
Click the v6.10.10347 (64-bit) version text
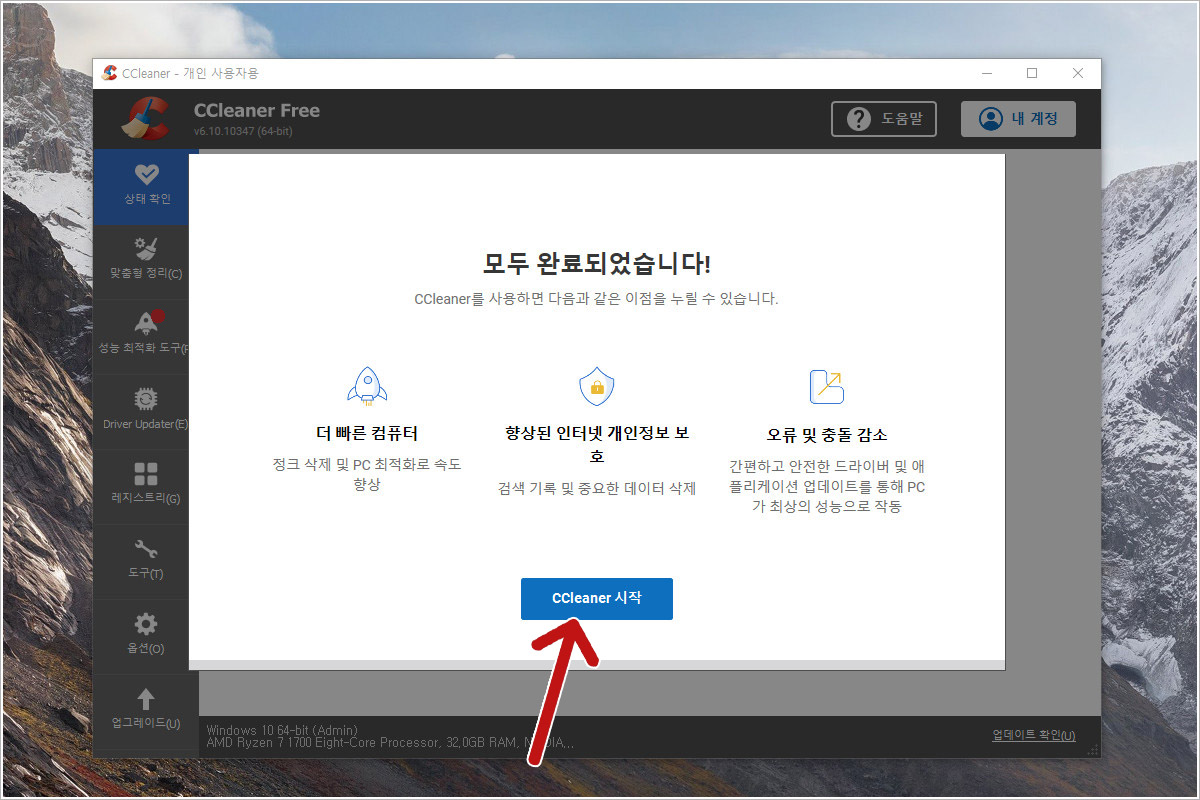[243, 132]
